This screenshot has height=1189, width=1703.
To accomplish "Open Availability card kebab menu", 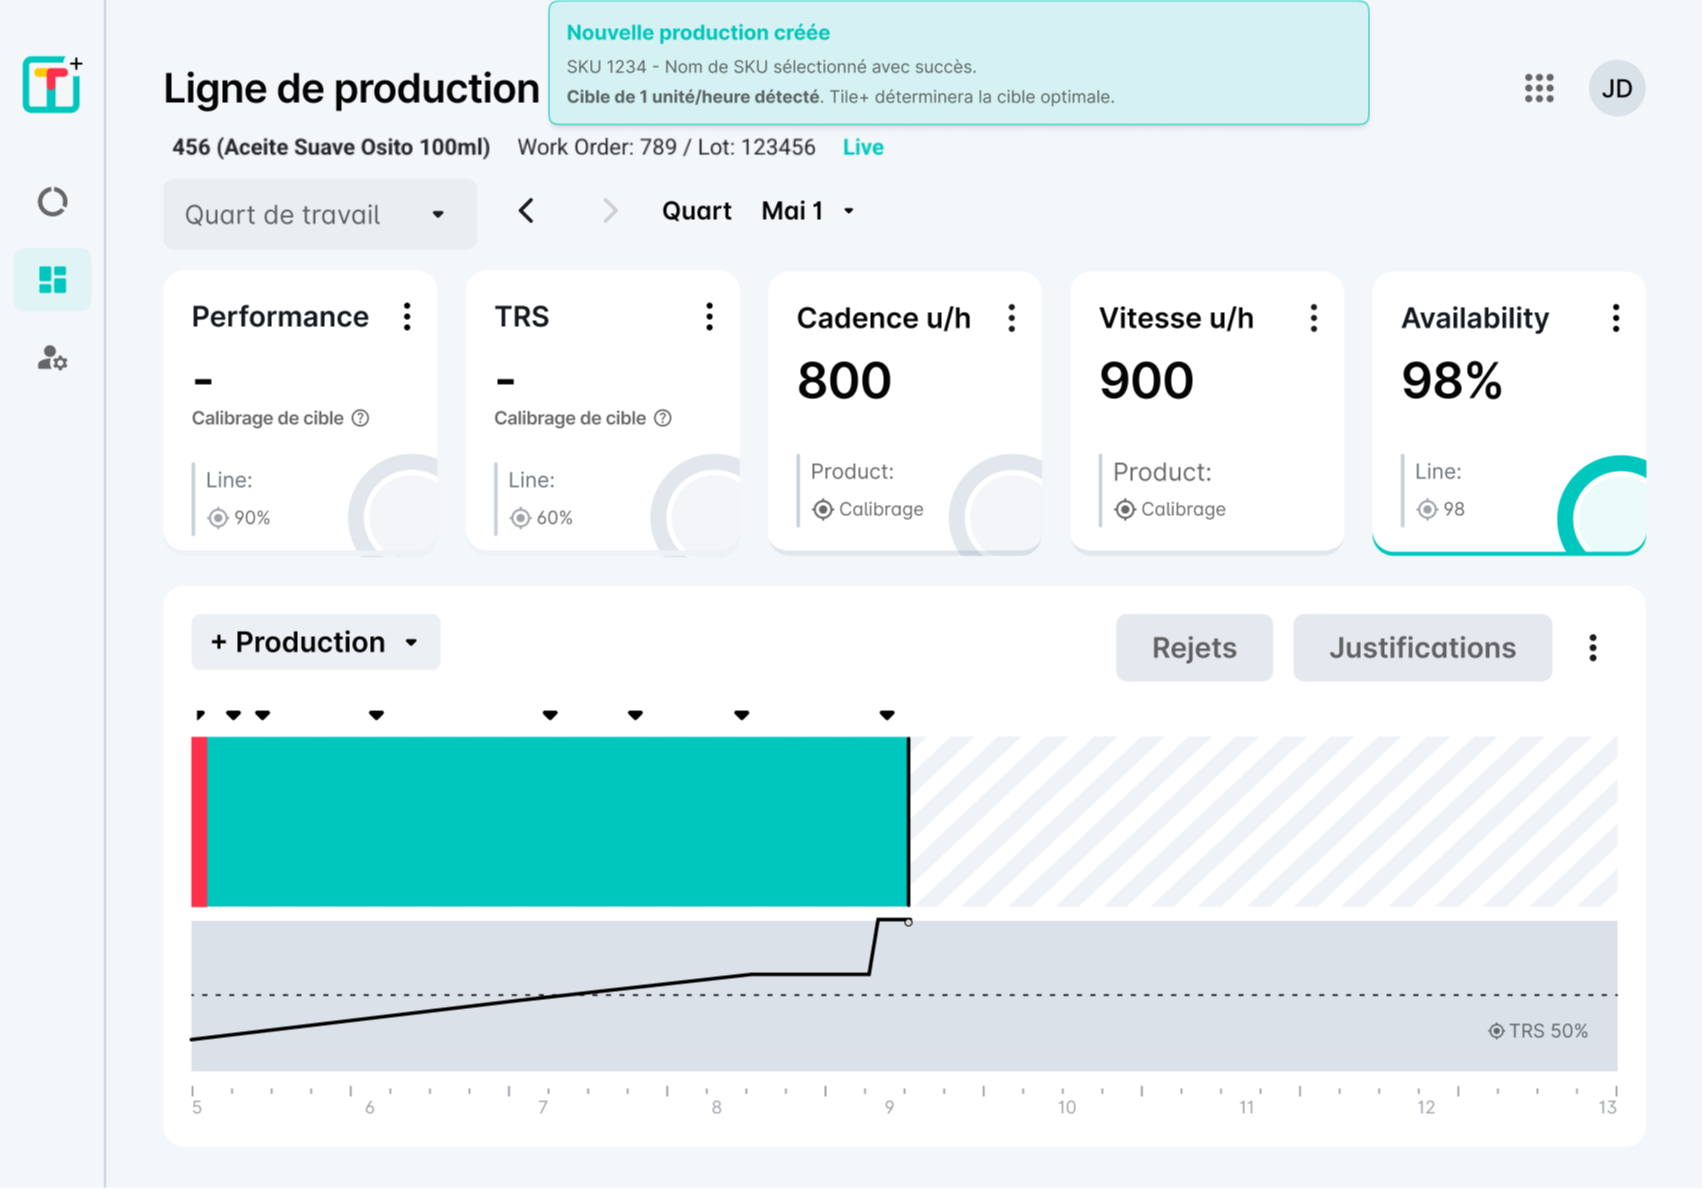I will click(x=1615, y=318).
